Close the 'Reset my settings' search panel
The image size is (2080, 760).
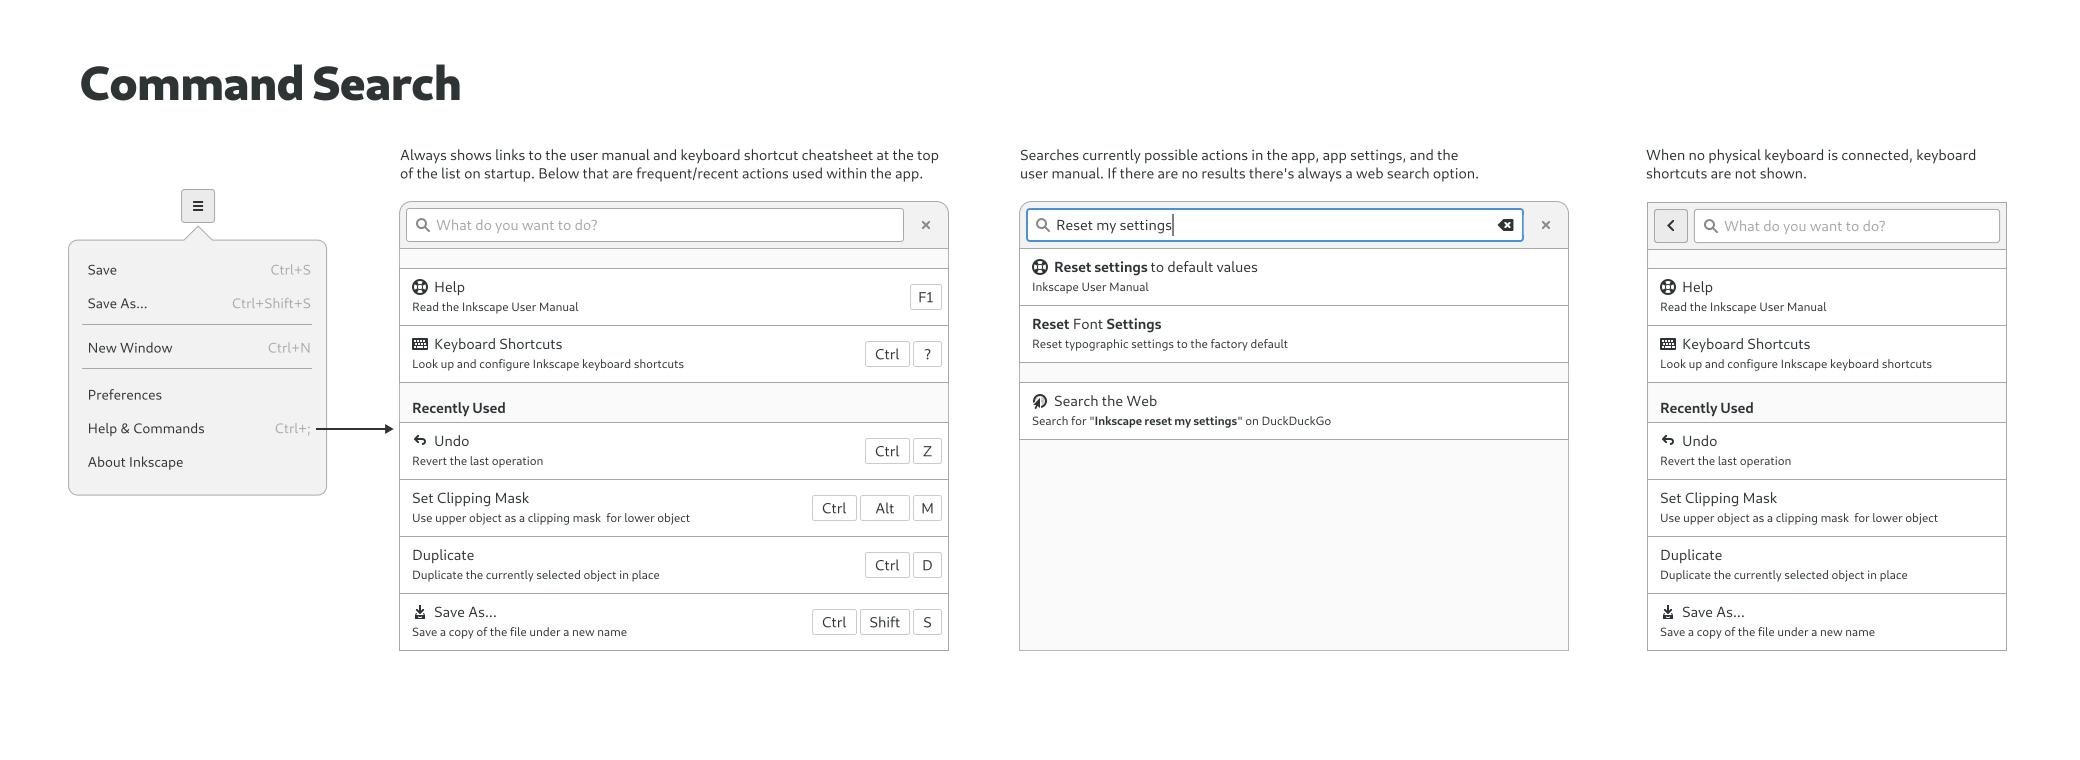tap(1546, 225)
